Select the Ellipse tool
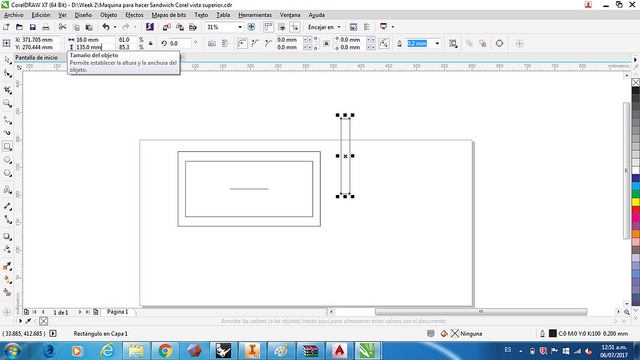 [x=7, y=160]
